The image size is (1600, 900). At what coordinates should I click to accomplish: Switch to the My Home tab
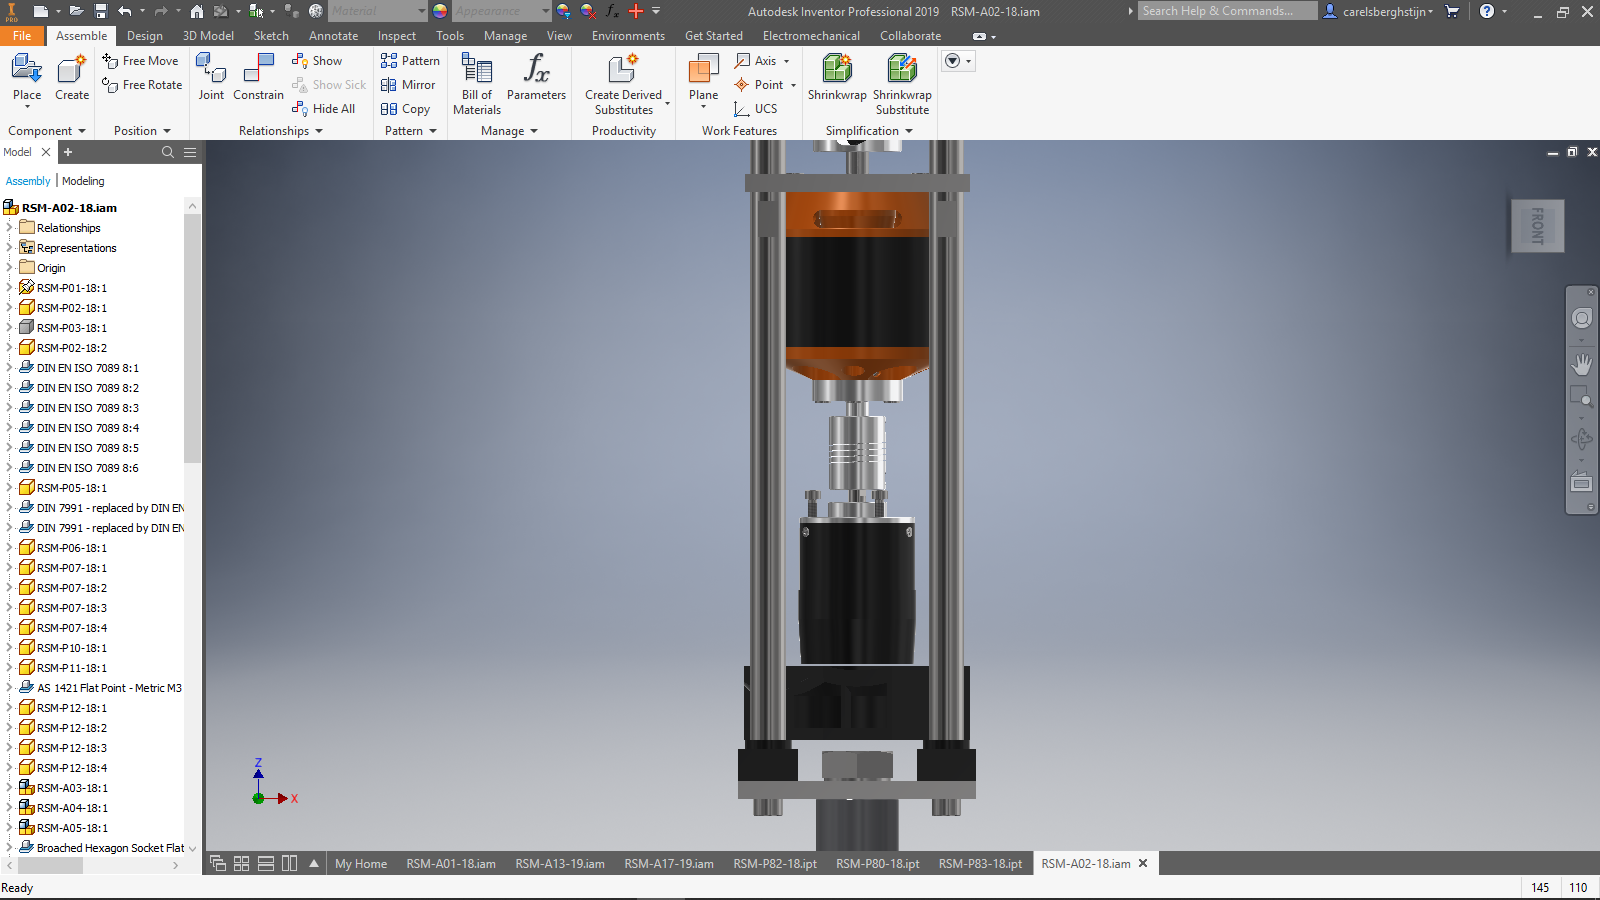coord(361,864)
